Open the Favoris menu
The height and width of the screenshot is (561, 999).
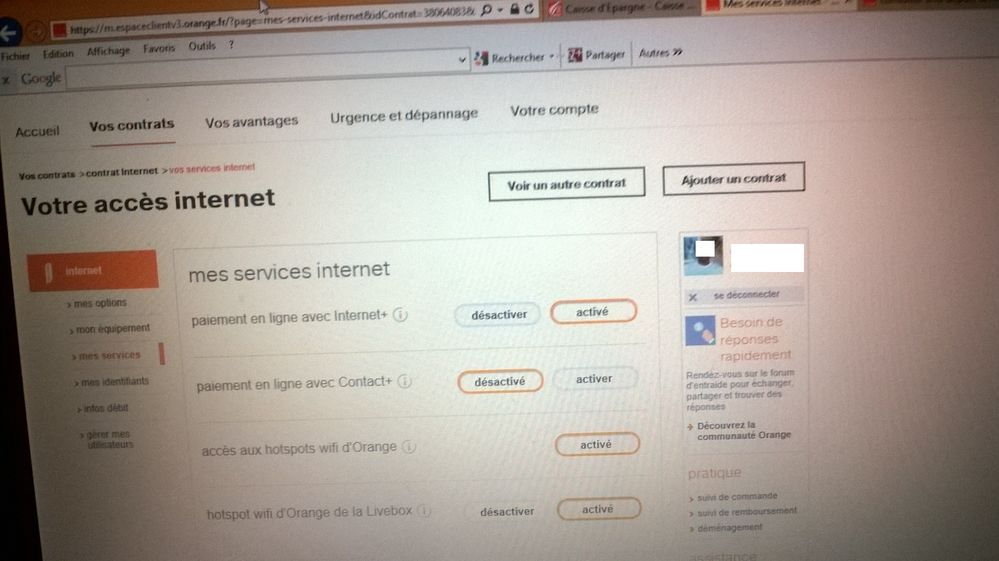(x=159, y=48)
